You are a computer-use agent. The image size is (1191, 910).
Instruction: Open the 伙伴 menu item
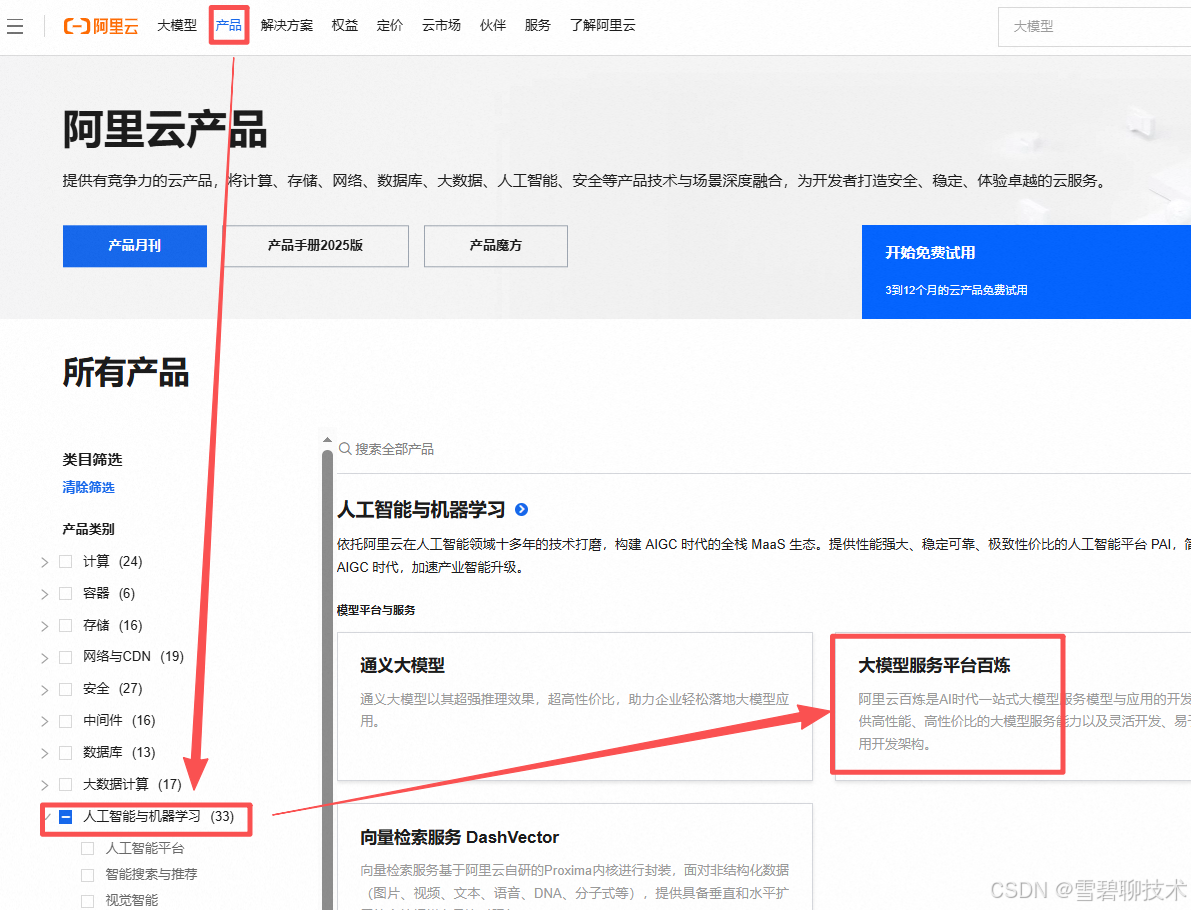pos(493,26)
